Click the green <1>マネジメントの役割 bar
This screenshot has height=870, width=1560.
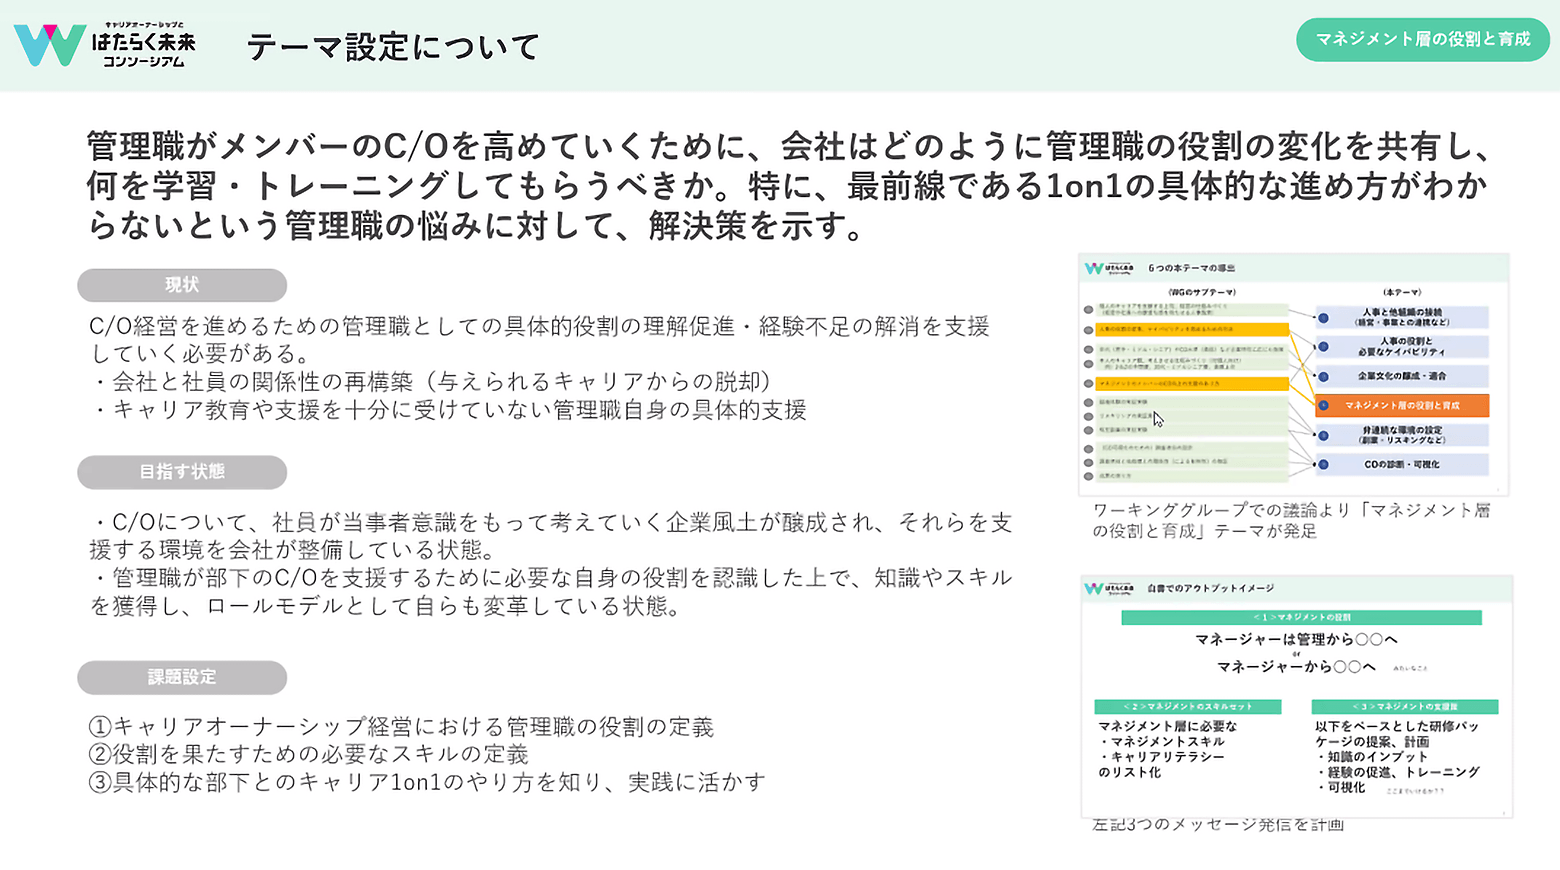click(1301, 618)
